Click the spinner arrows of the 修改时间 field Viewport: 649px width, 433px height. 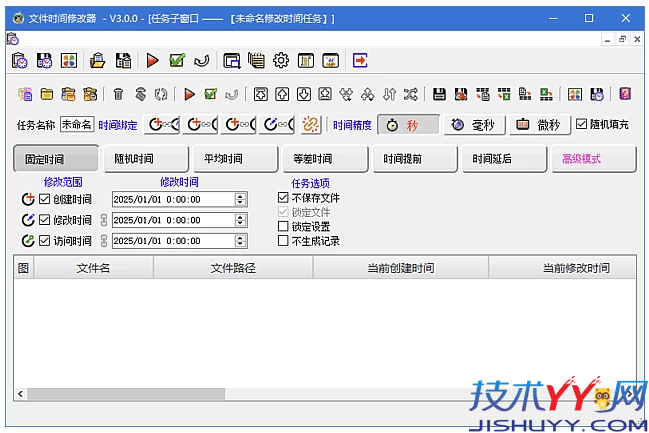coord(240,220)
